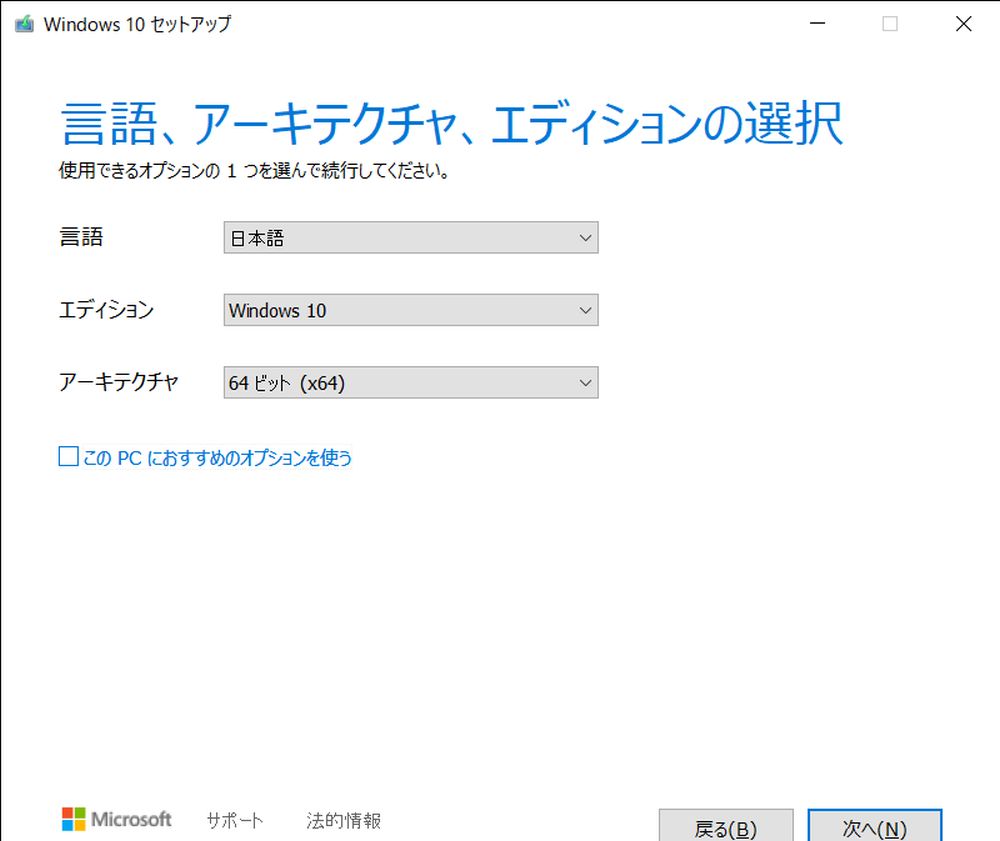Click the Windows 10 セットアップ title bar text

coord(135,24)
